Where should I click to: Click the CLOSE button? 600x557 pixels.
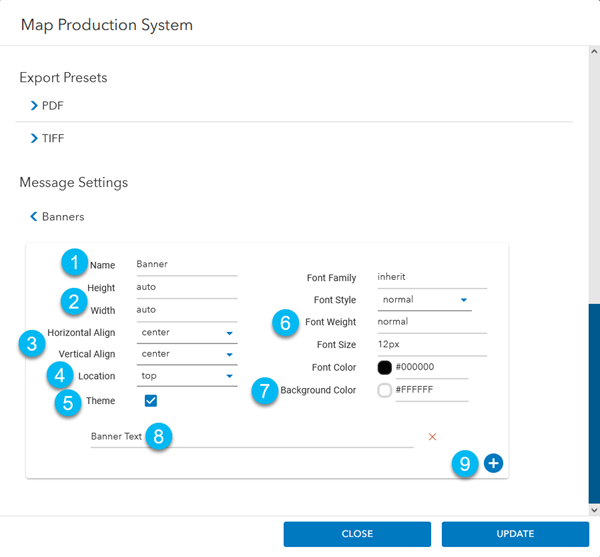pos(357,534)
